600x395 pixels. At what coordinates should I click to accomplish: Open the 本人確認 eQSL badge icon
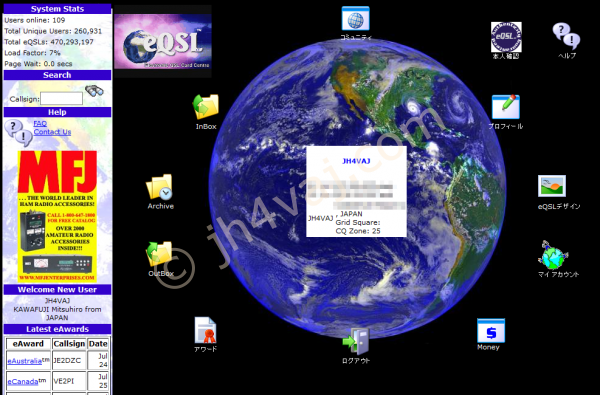(506, 37)
